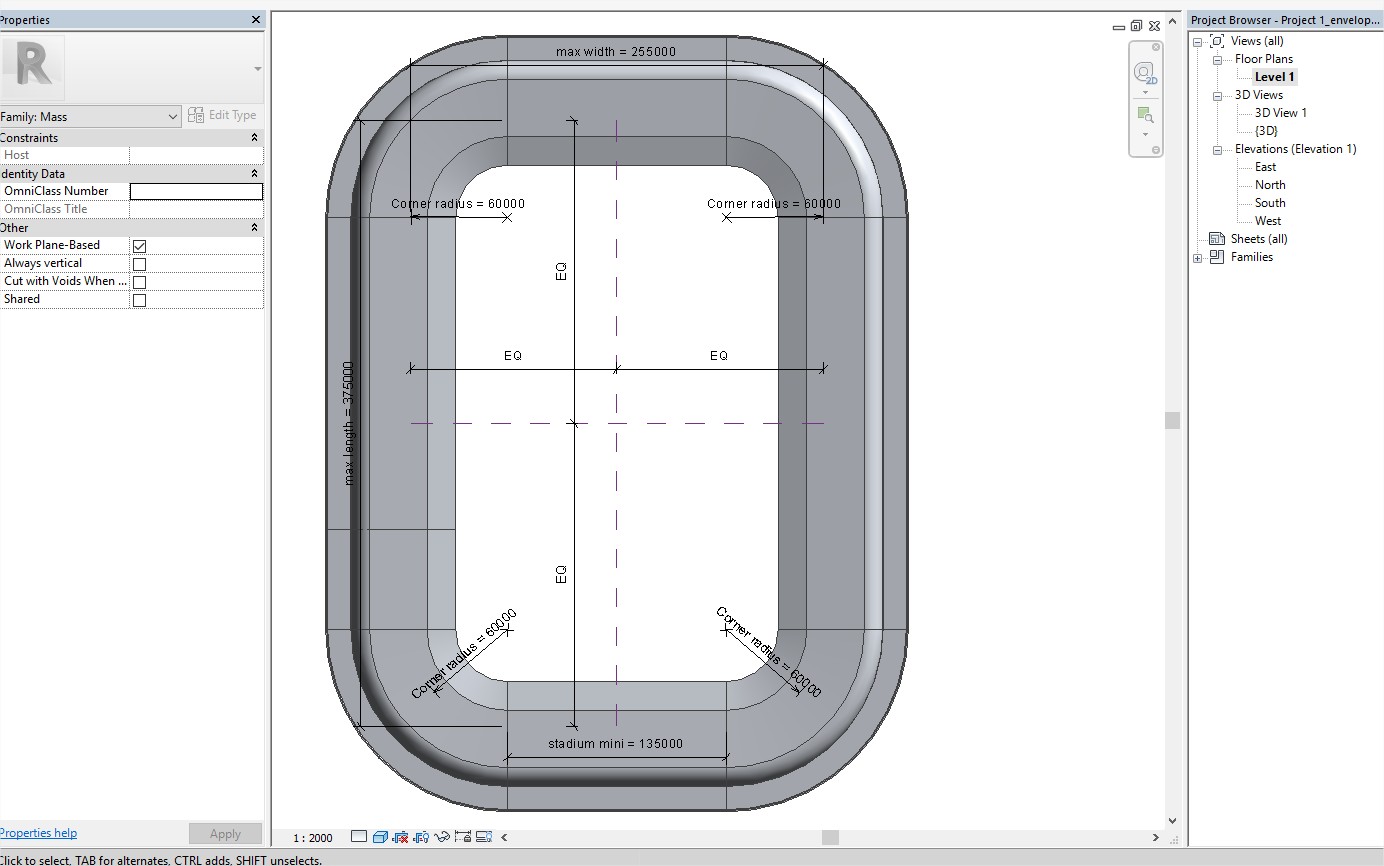Click the Host property value field
The width and height of the screenshot is (1384, 866).
click(x=196, y=155)
